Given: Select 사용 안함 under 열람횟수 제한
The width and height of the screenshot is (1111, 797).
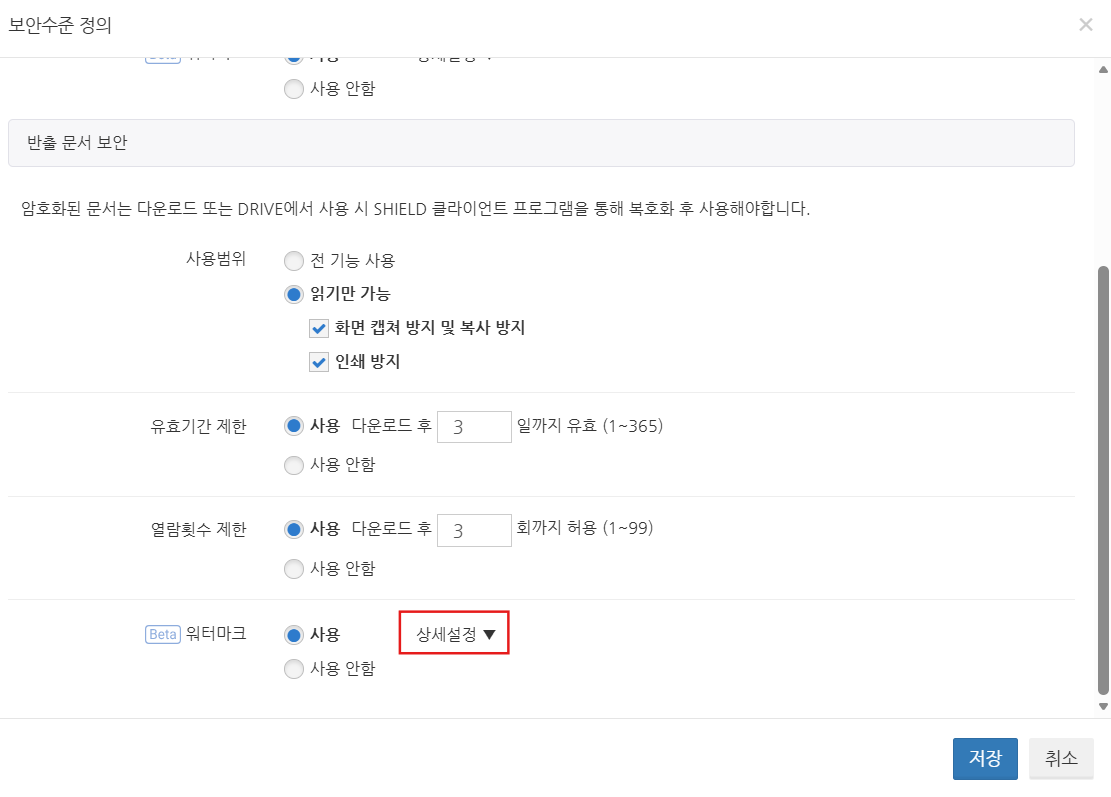Looking at the screenshot, I should pyautogui.click(x=294, y=569).
